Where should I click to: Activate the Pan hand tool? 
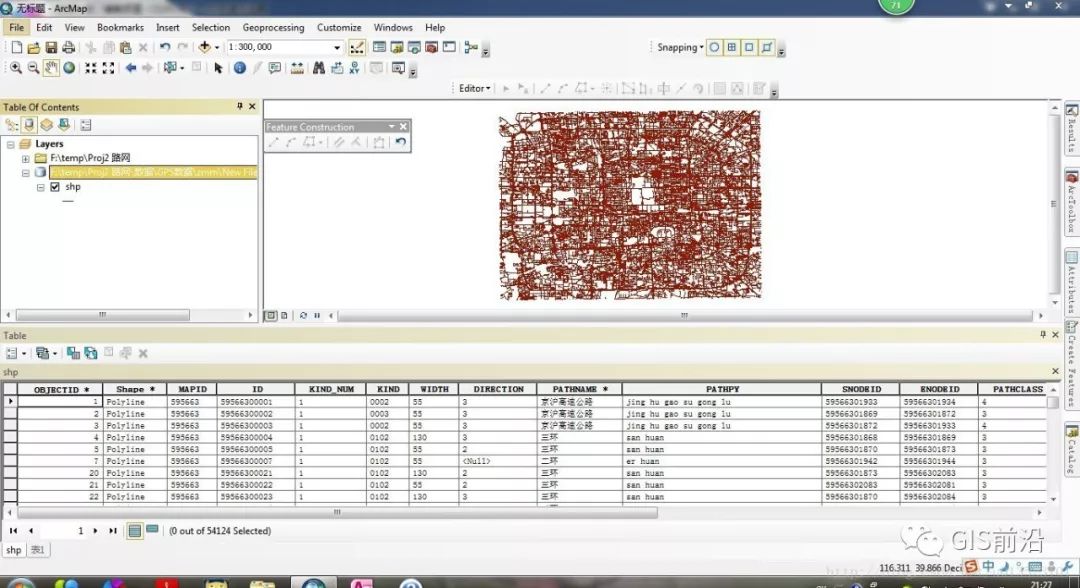click(51, 68)
